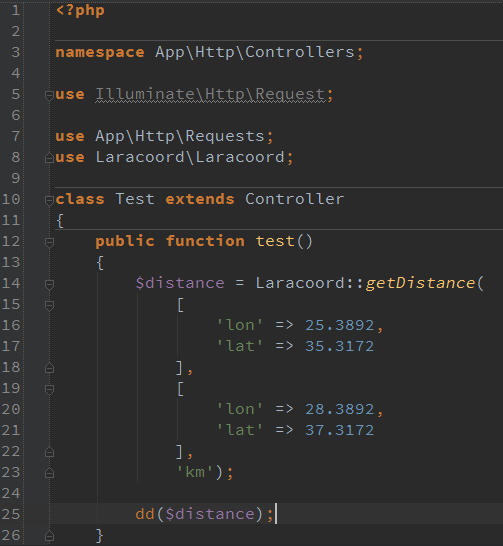The height and width of the screenshot is (546, 503).
Task: Click 'lon' key on line 16
Action: click(x=240, y=325)
